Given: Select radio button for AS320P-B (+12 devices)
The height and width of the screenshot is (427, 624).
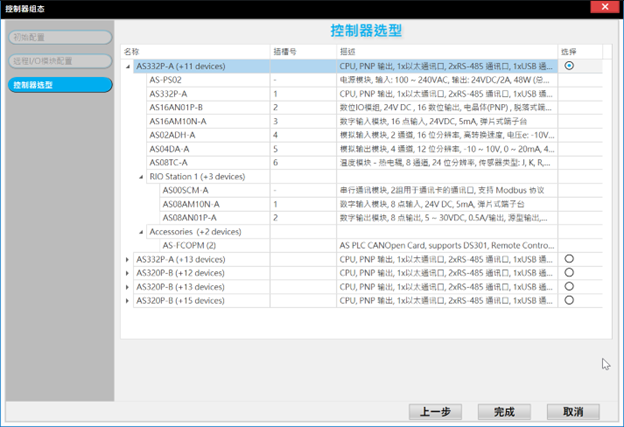Looking at the screenshot, I should 569,273.
